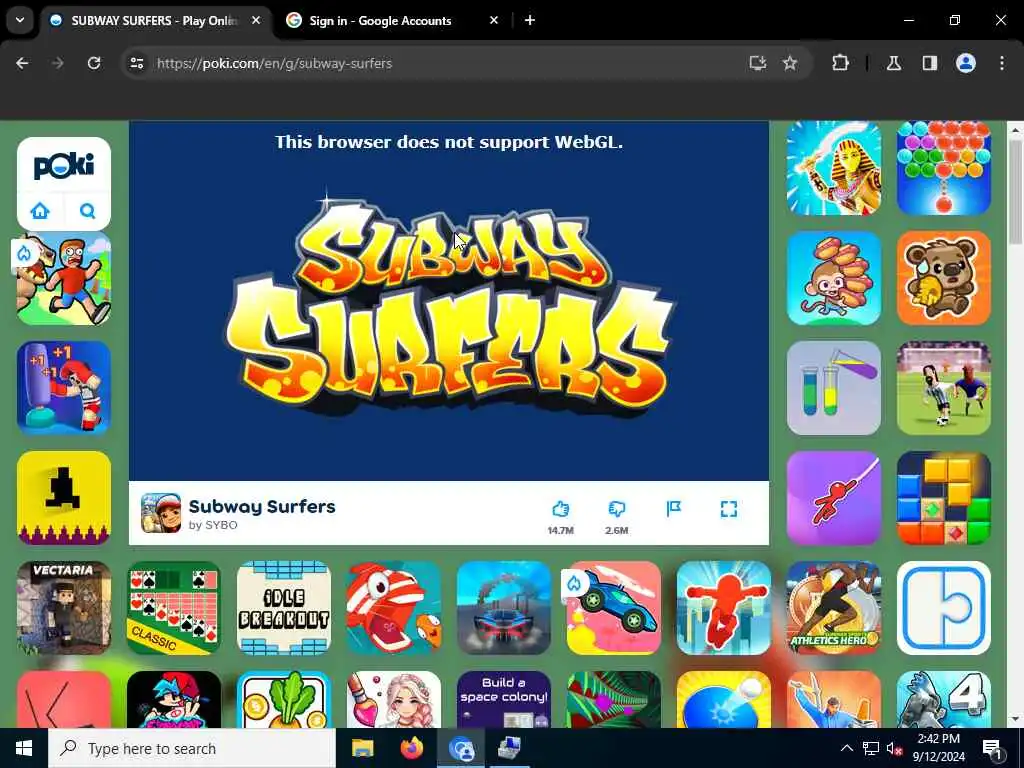Switch to SUBWAY SURFERS tab
Viewport: 1024px width, 768px height.
(155, 21)
